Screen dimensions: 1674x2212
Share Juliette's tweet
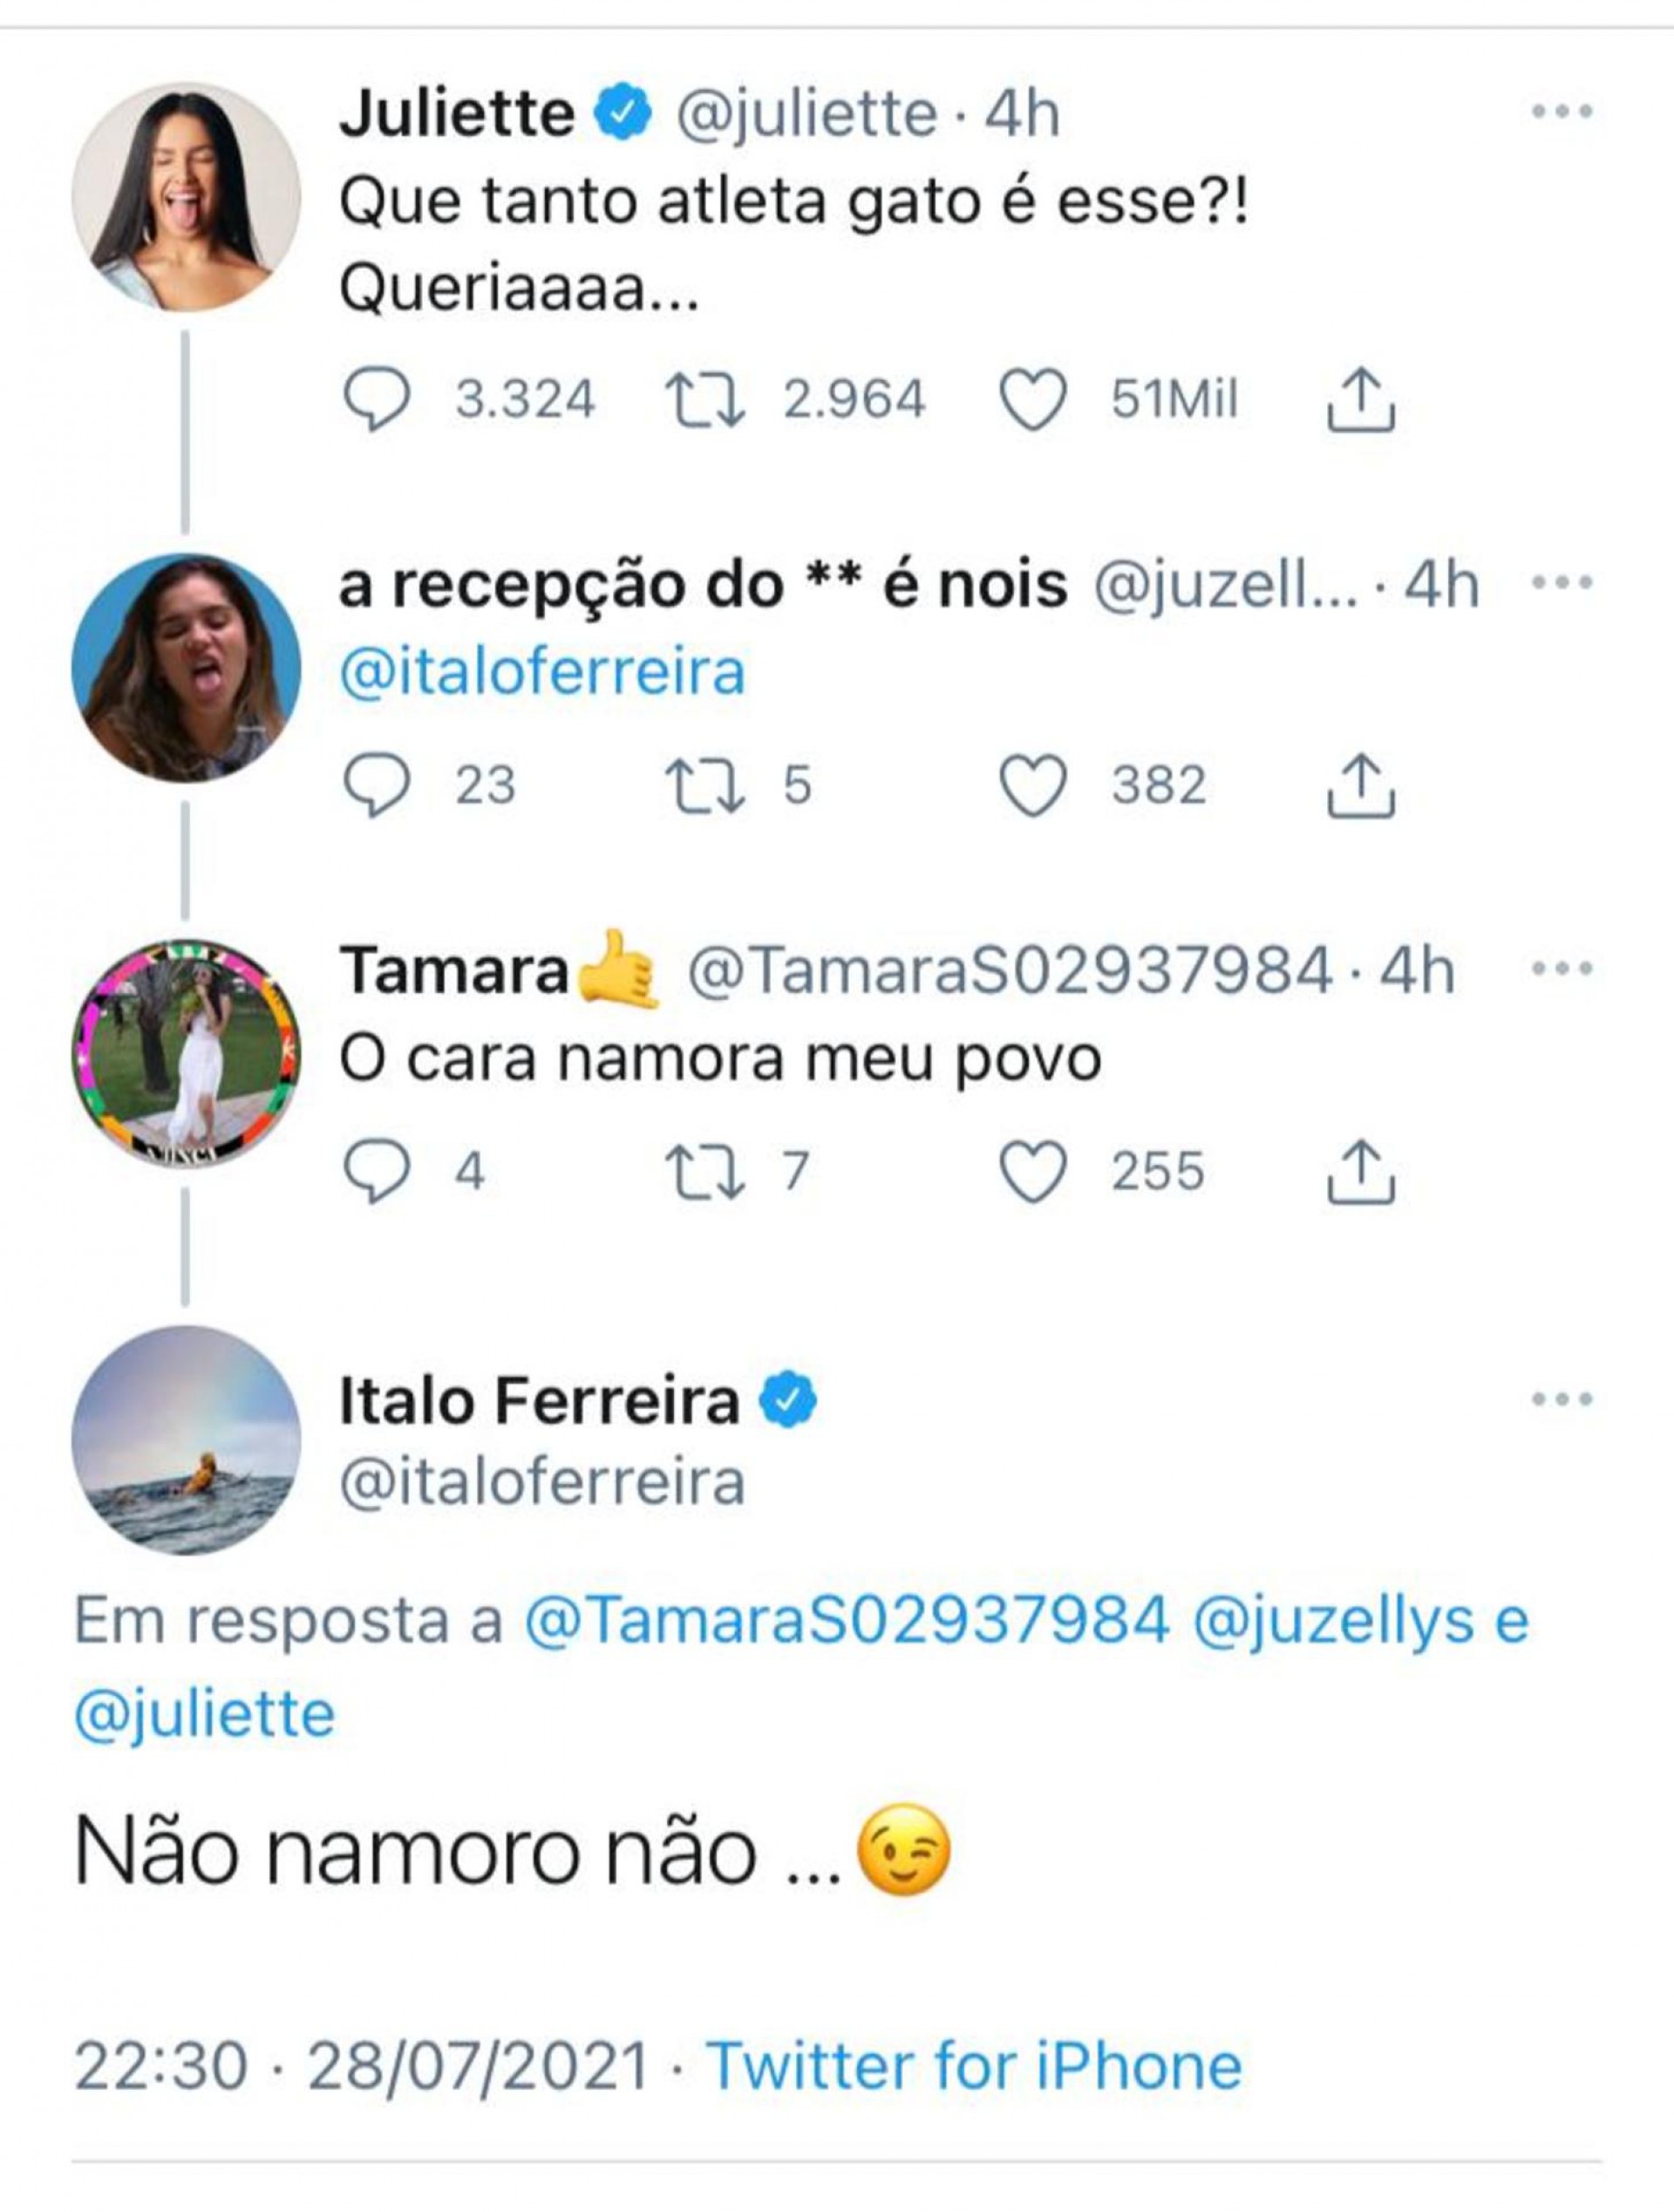1360,400
